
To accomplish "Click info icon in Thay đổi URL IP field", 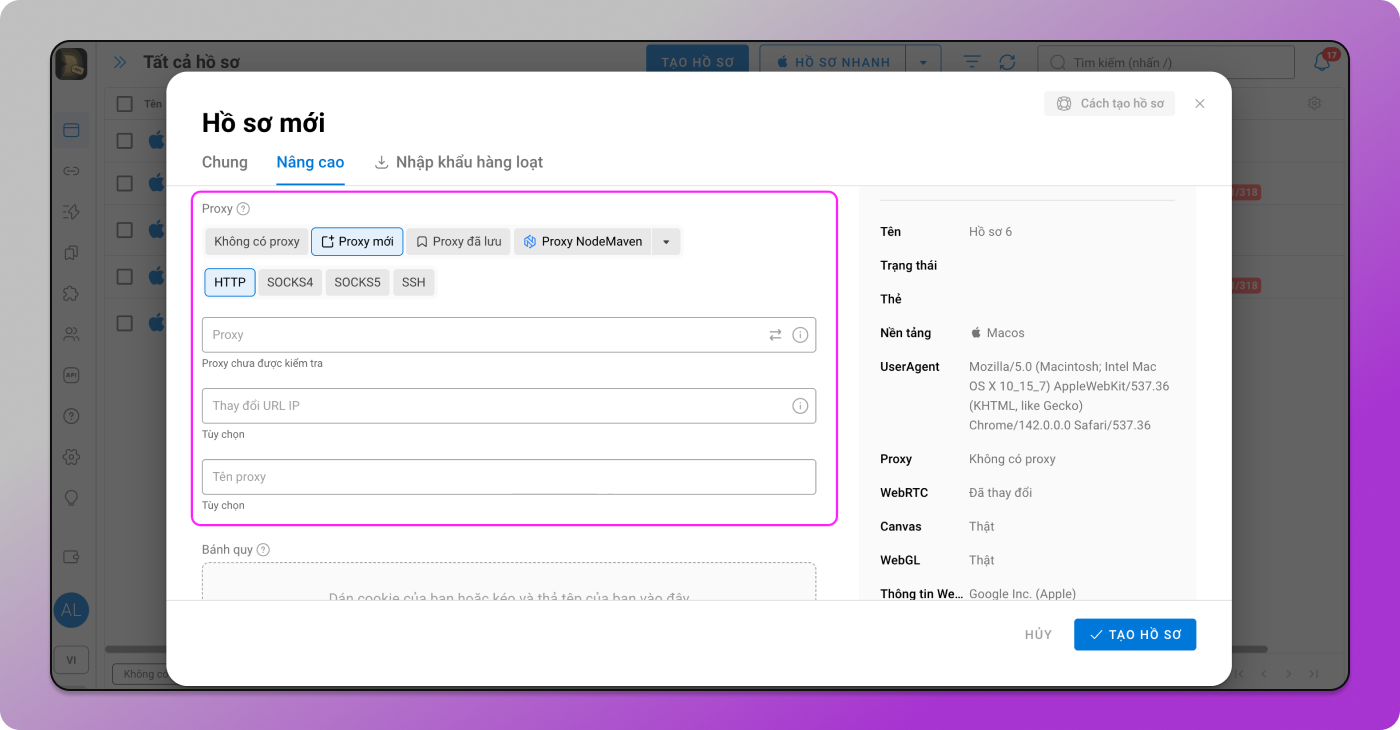I will (x=800, y=406).
